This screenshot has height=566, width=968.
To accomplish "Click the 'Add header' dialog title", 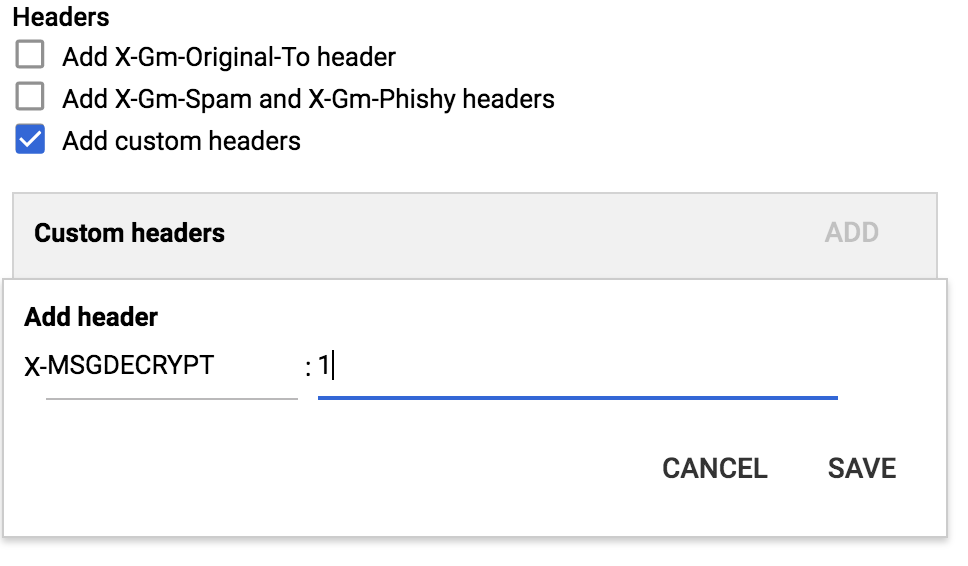I will point(91,317).
